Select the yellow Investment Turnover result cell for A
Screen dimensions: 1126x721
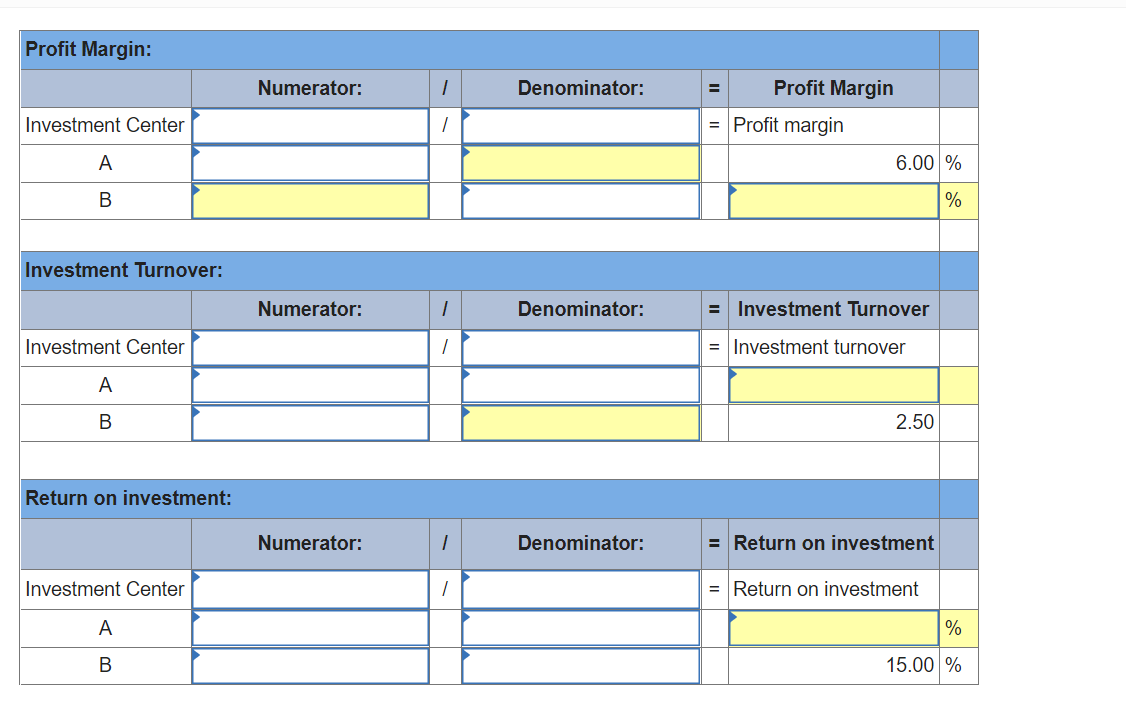tap(834, 384)
